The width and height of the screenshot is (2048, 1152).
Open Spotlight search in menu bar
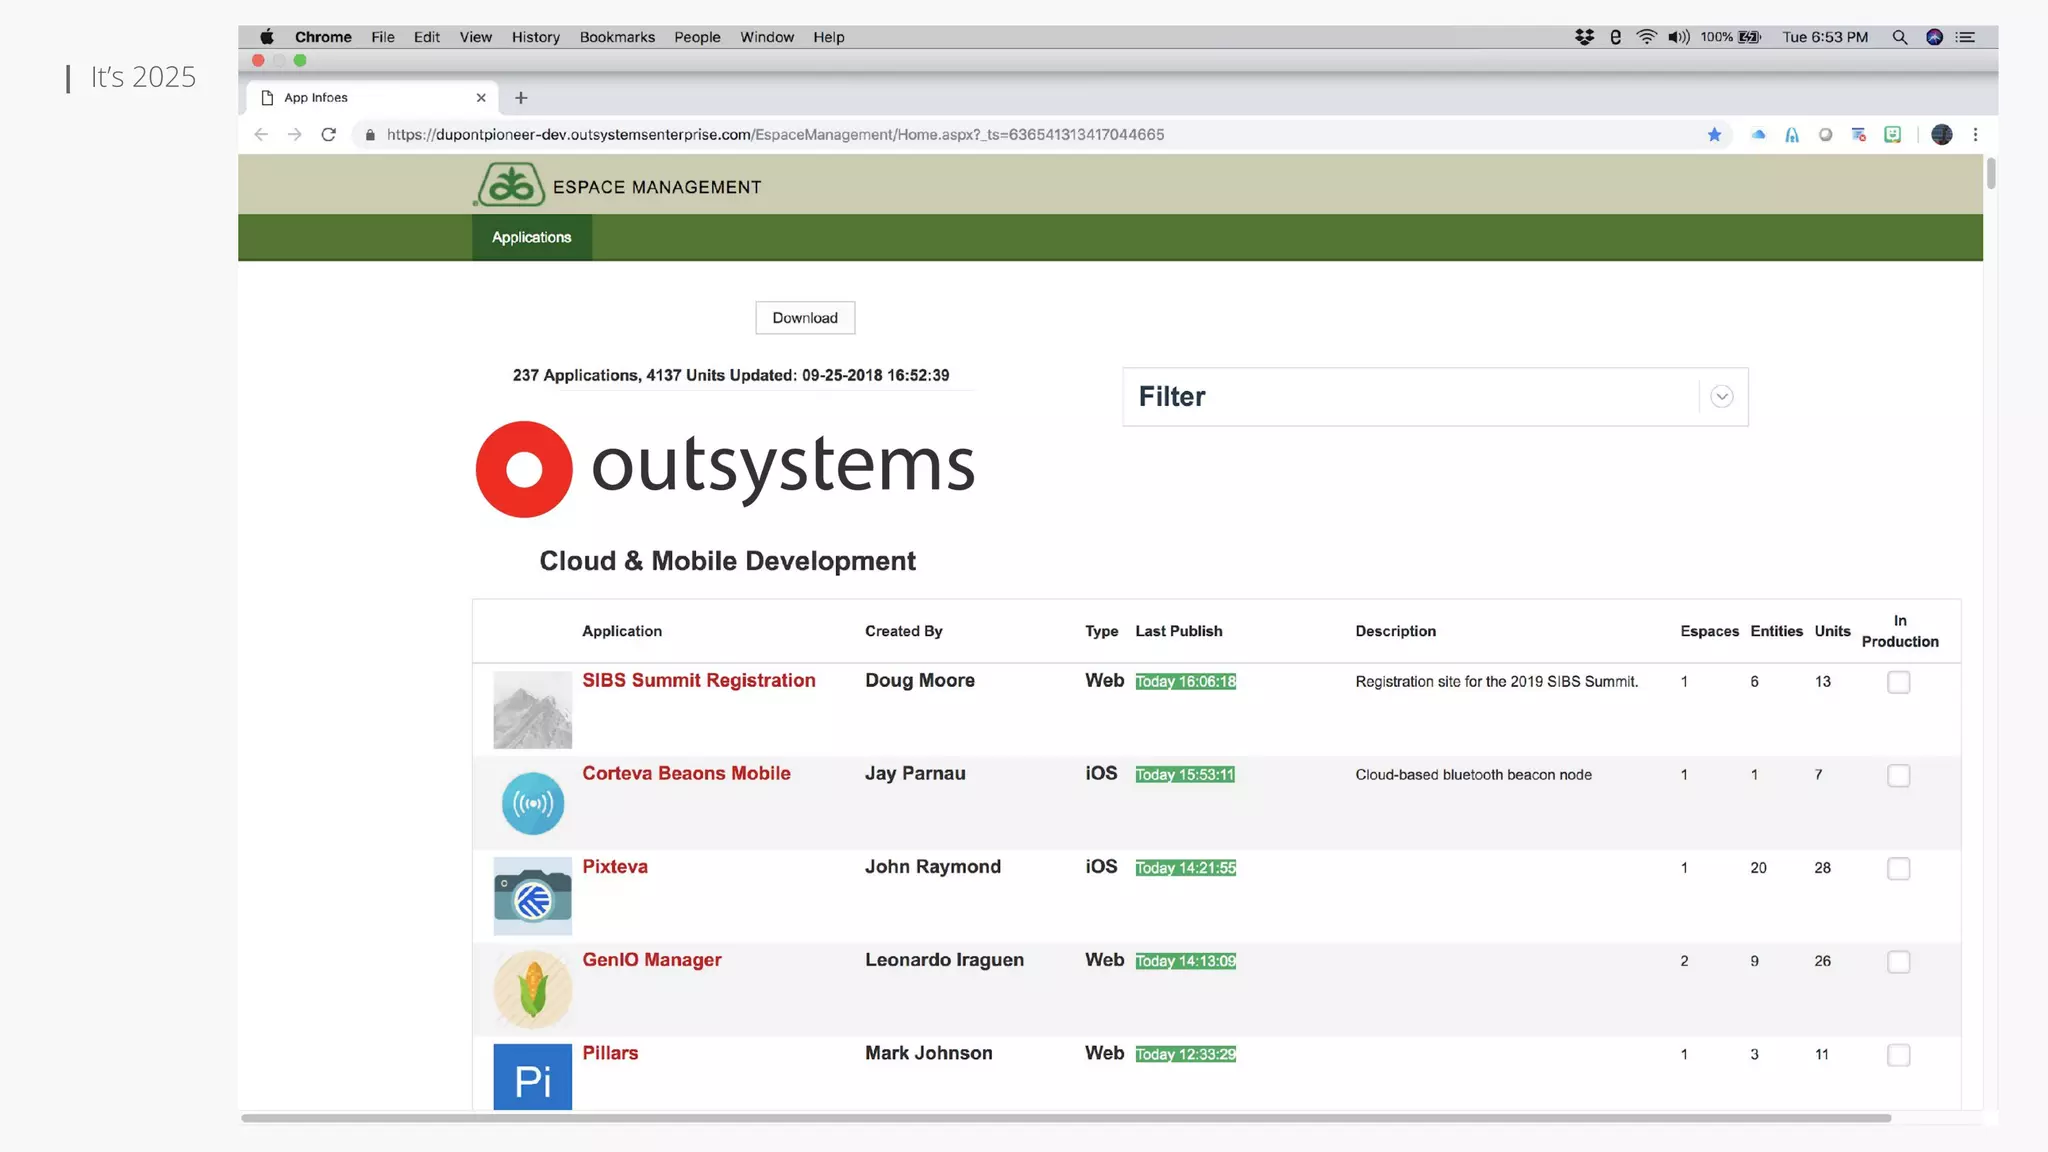1899,37
